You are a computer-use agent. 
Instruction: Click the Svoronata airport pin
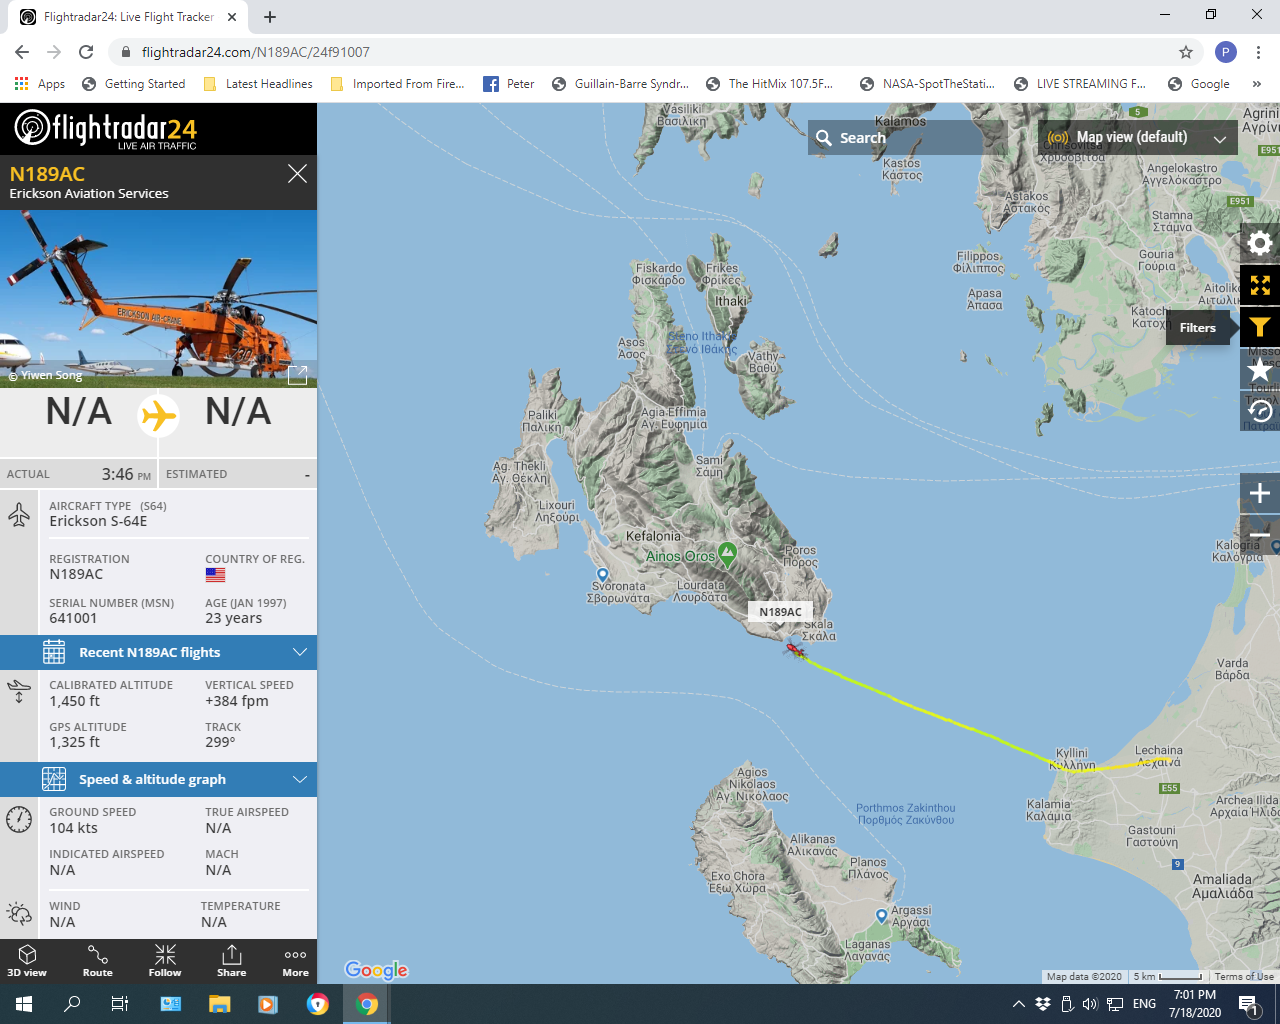tap(602, 575)
